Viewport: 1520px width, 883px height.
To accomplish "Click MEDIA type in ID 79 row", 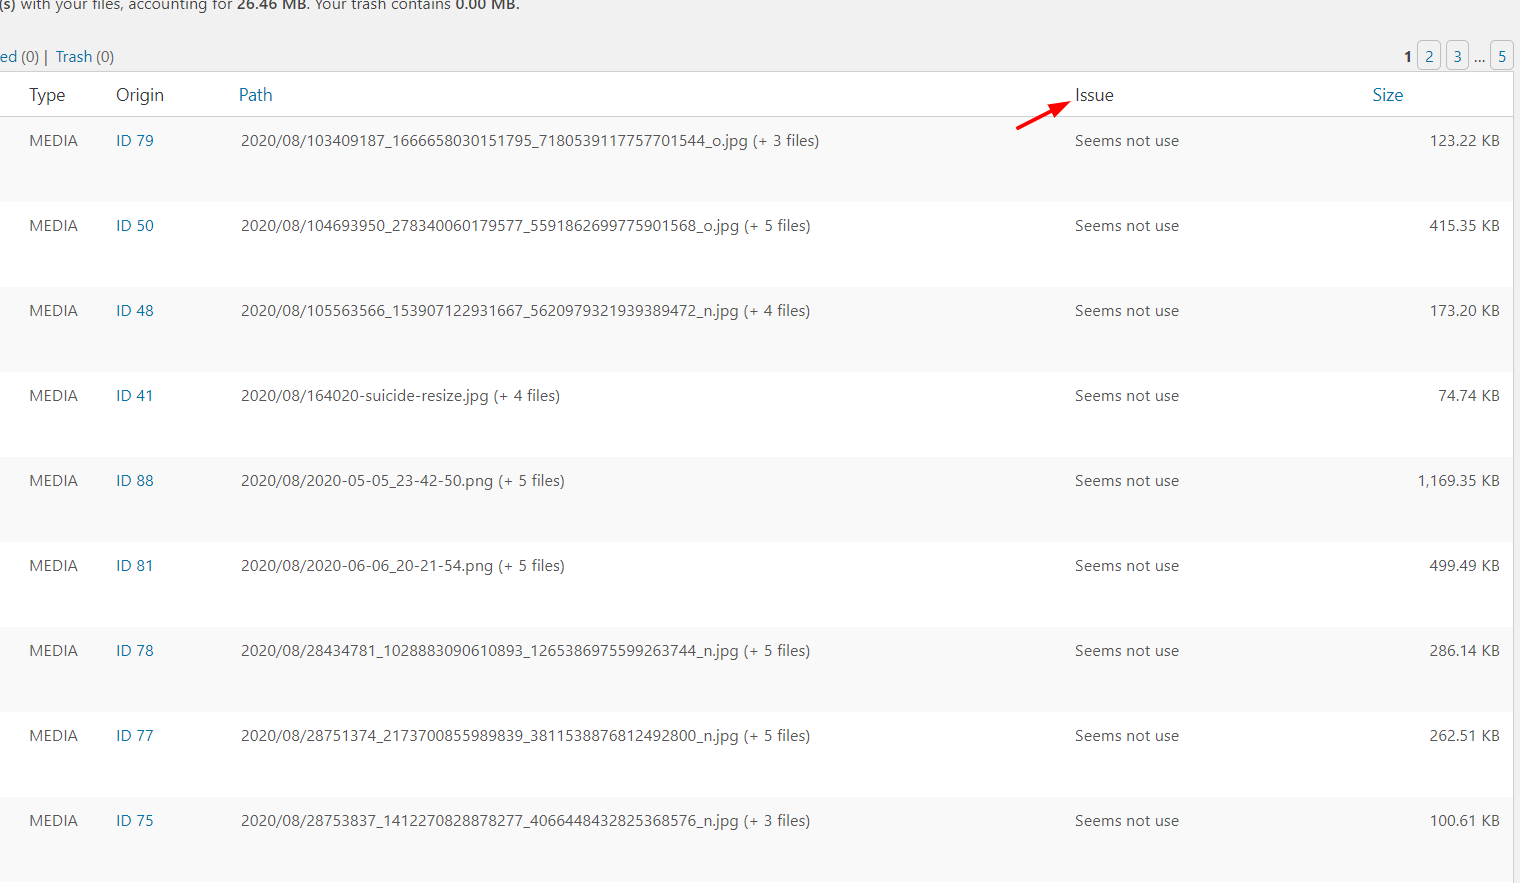I will (x=53, y=141).
